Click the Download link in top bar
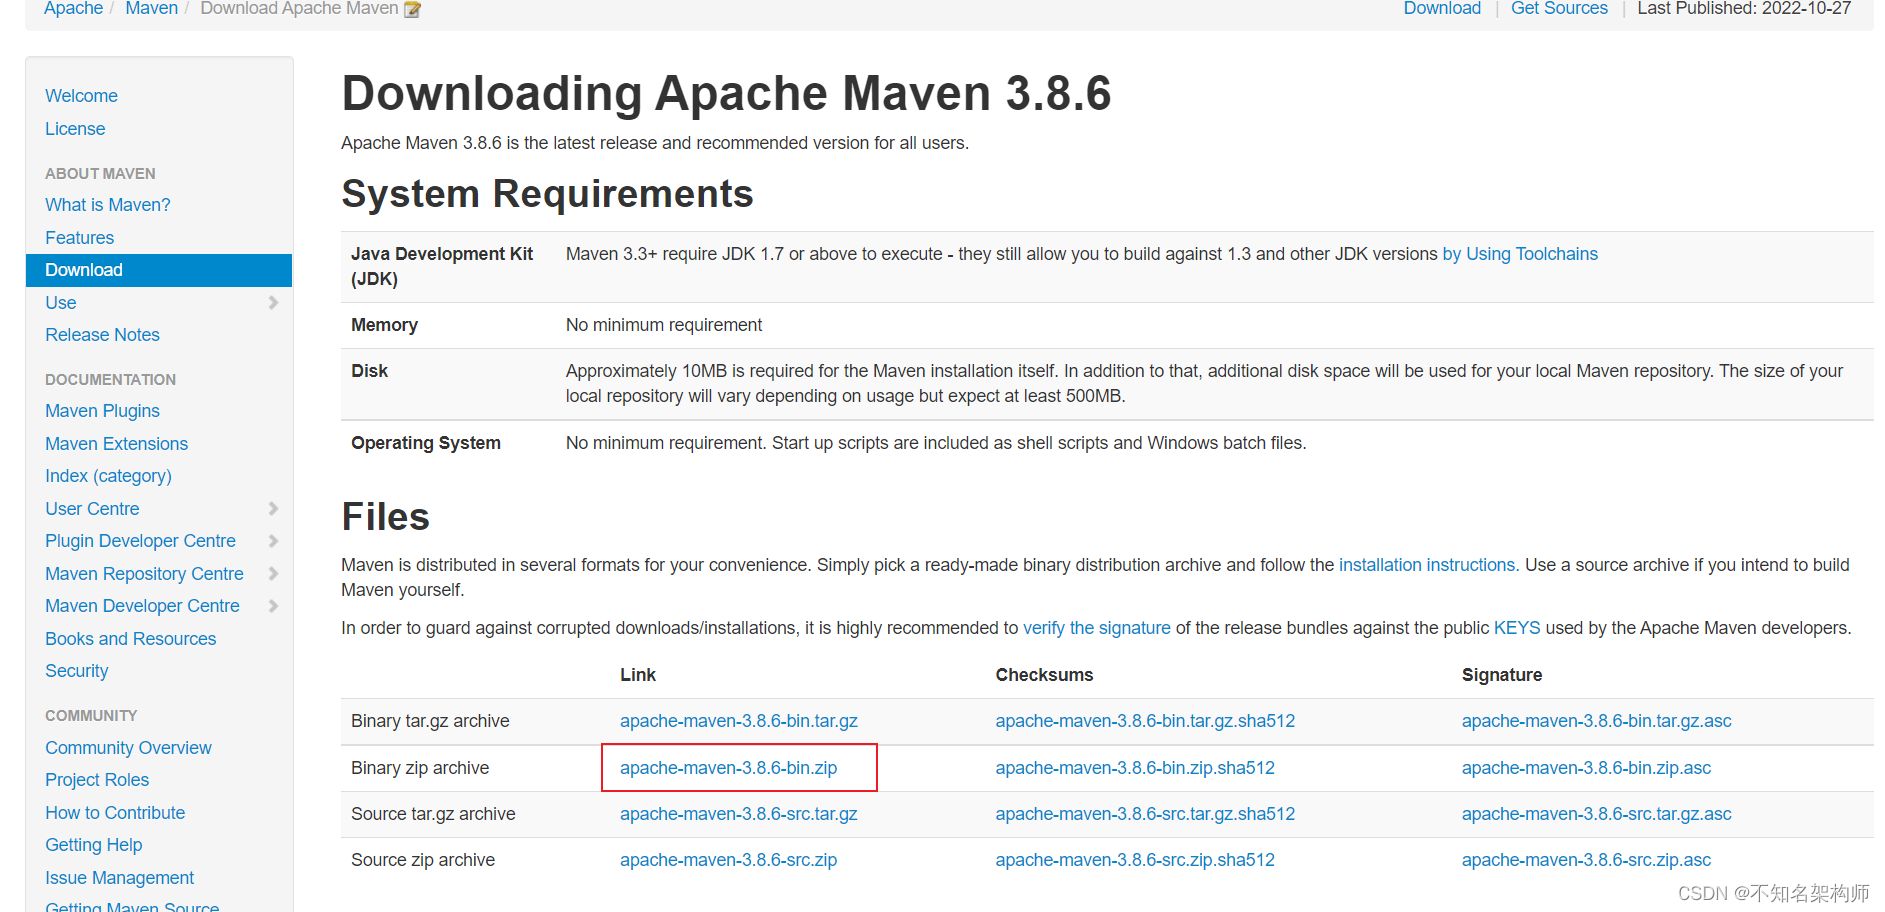The width and height of the screenshot is (1885, 912). click(x=1442, y=8)
